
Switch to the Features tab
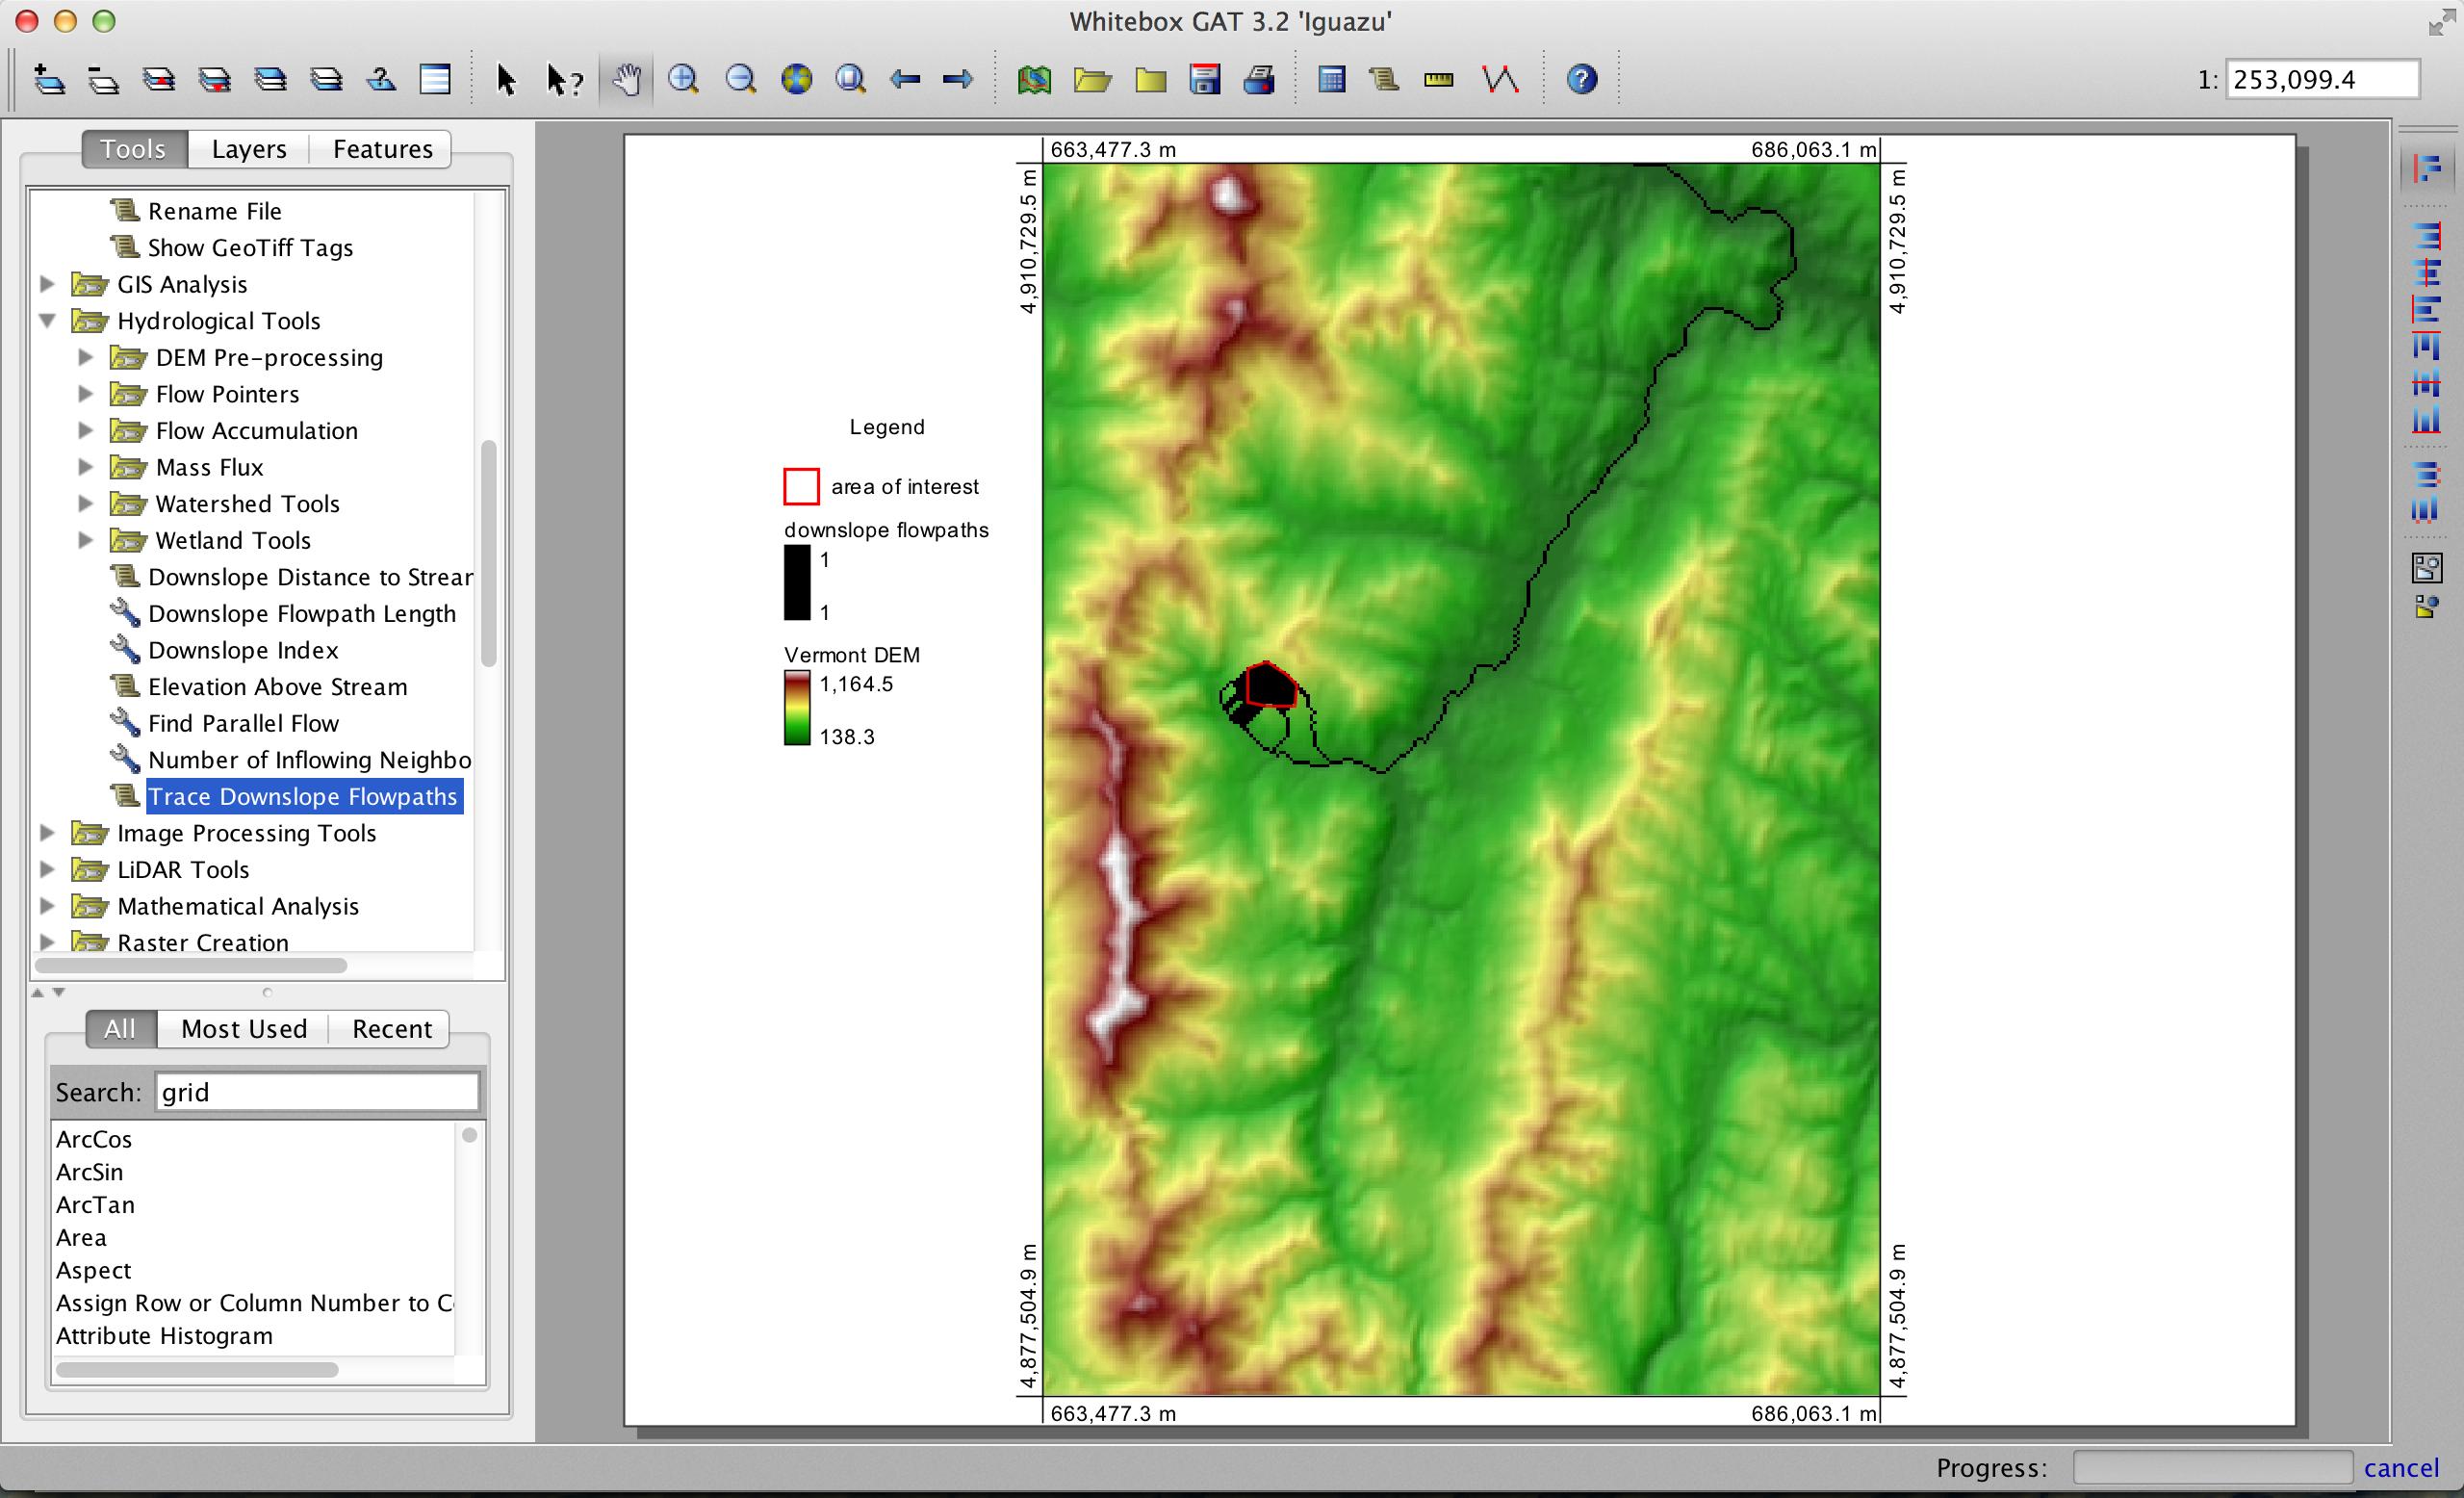click(384, 149)
